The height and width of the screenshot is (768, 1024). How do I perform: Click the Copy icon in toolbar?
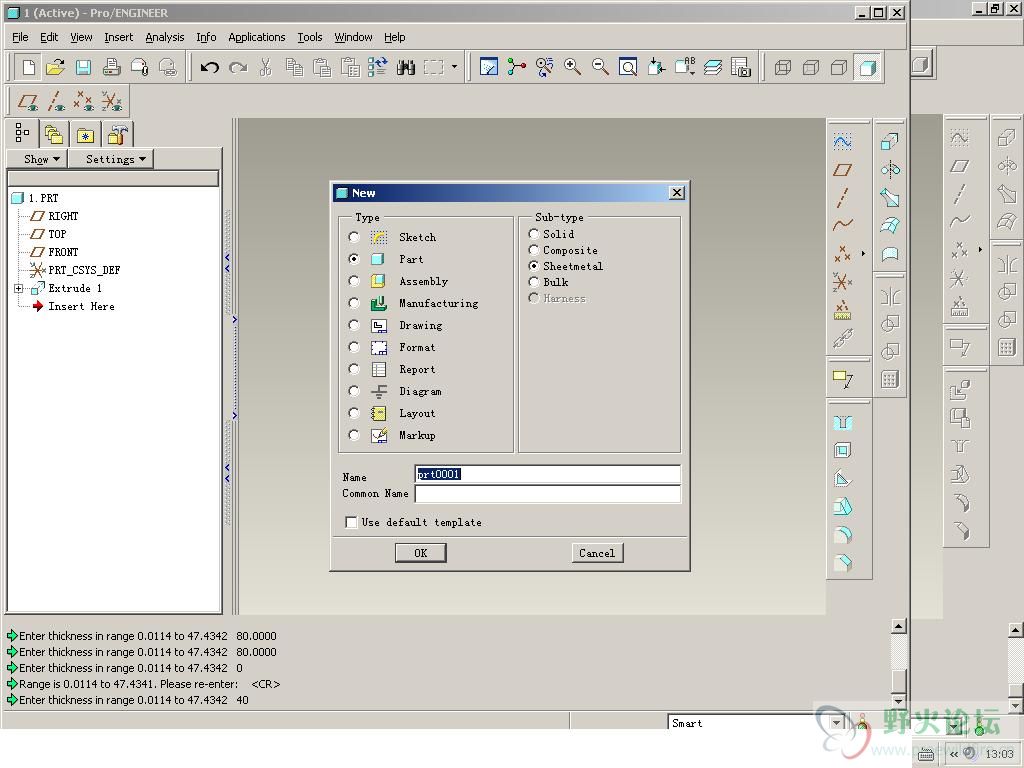point(294,67)
